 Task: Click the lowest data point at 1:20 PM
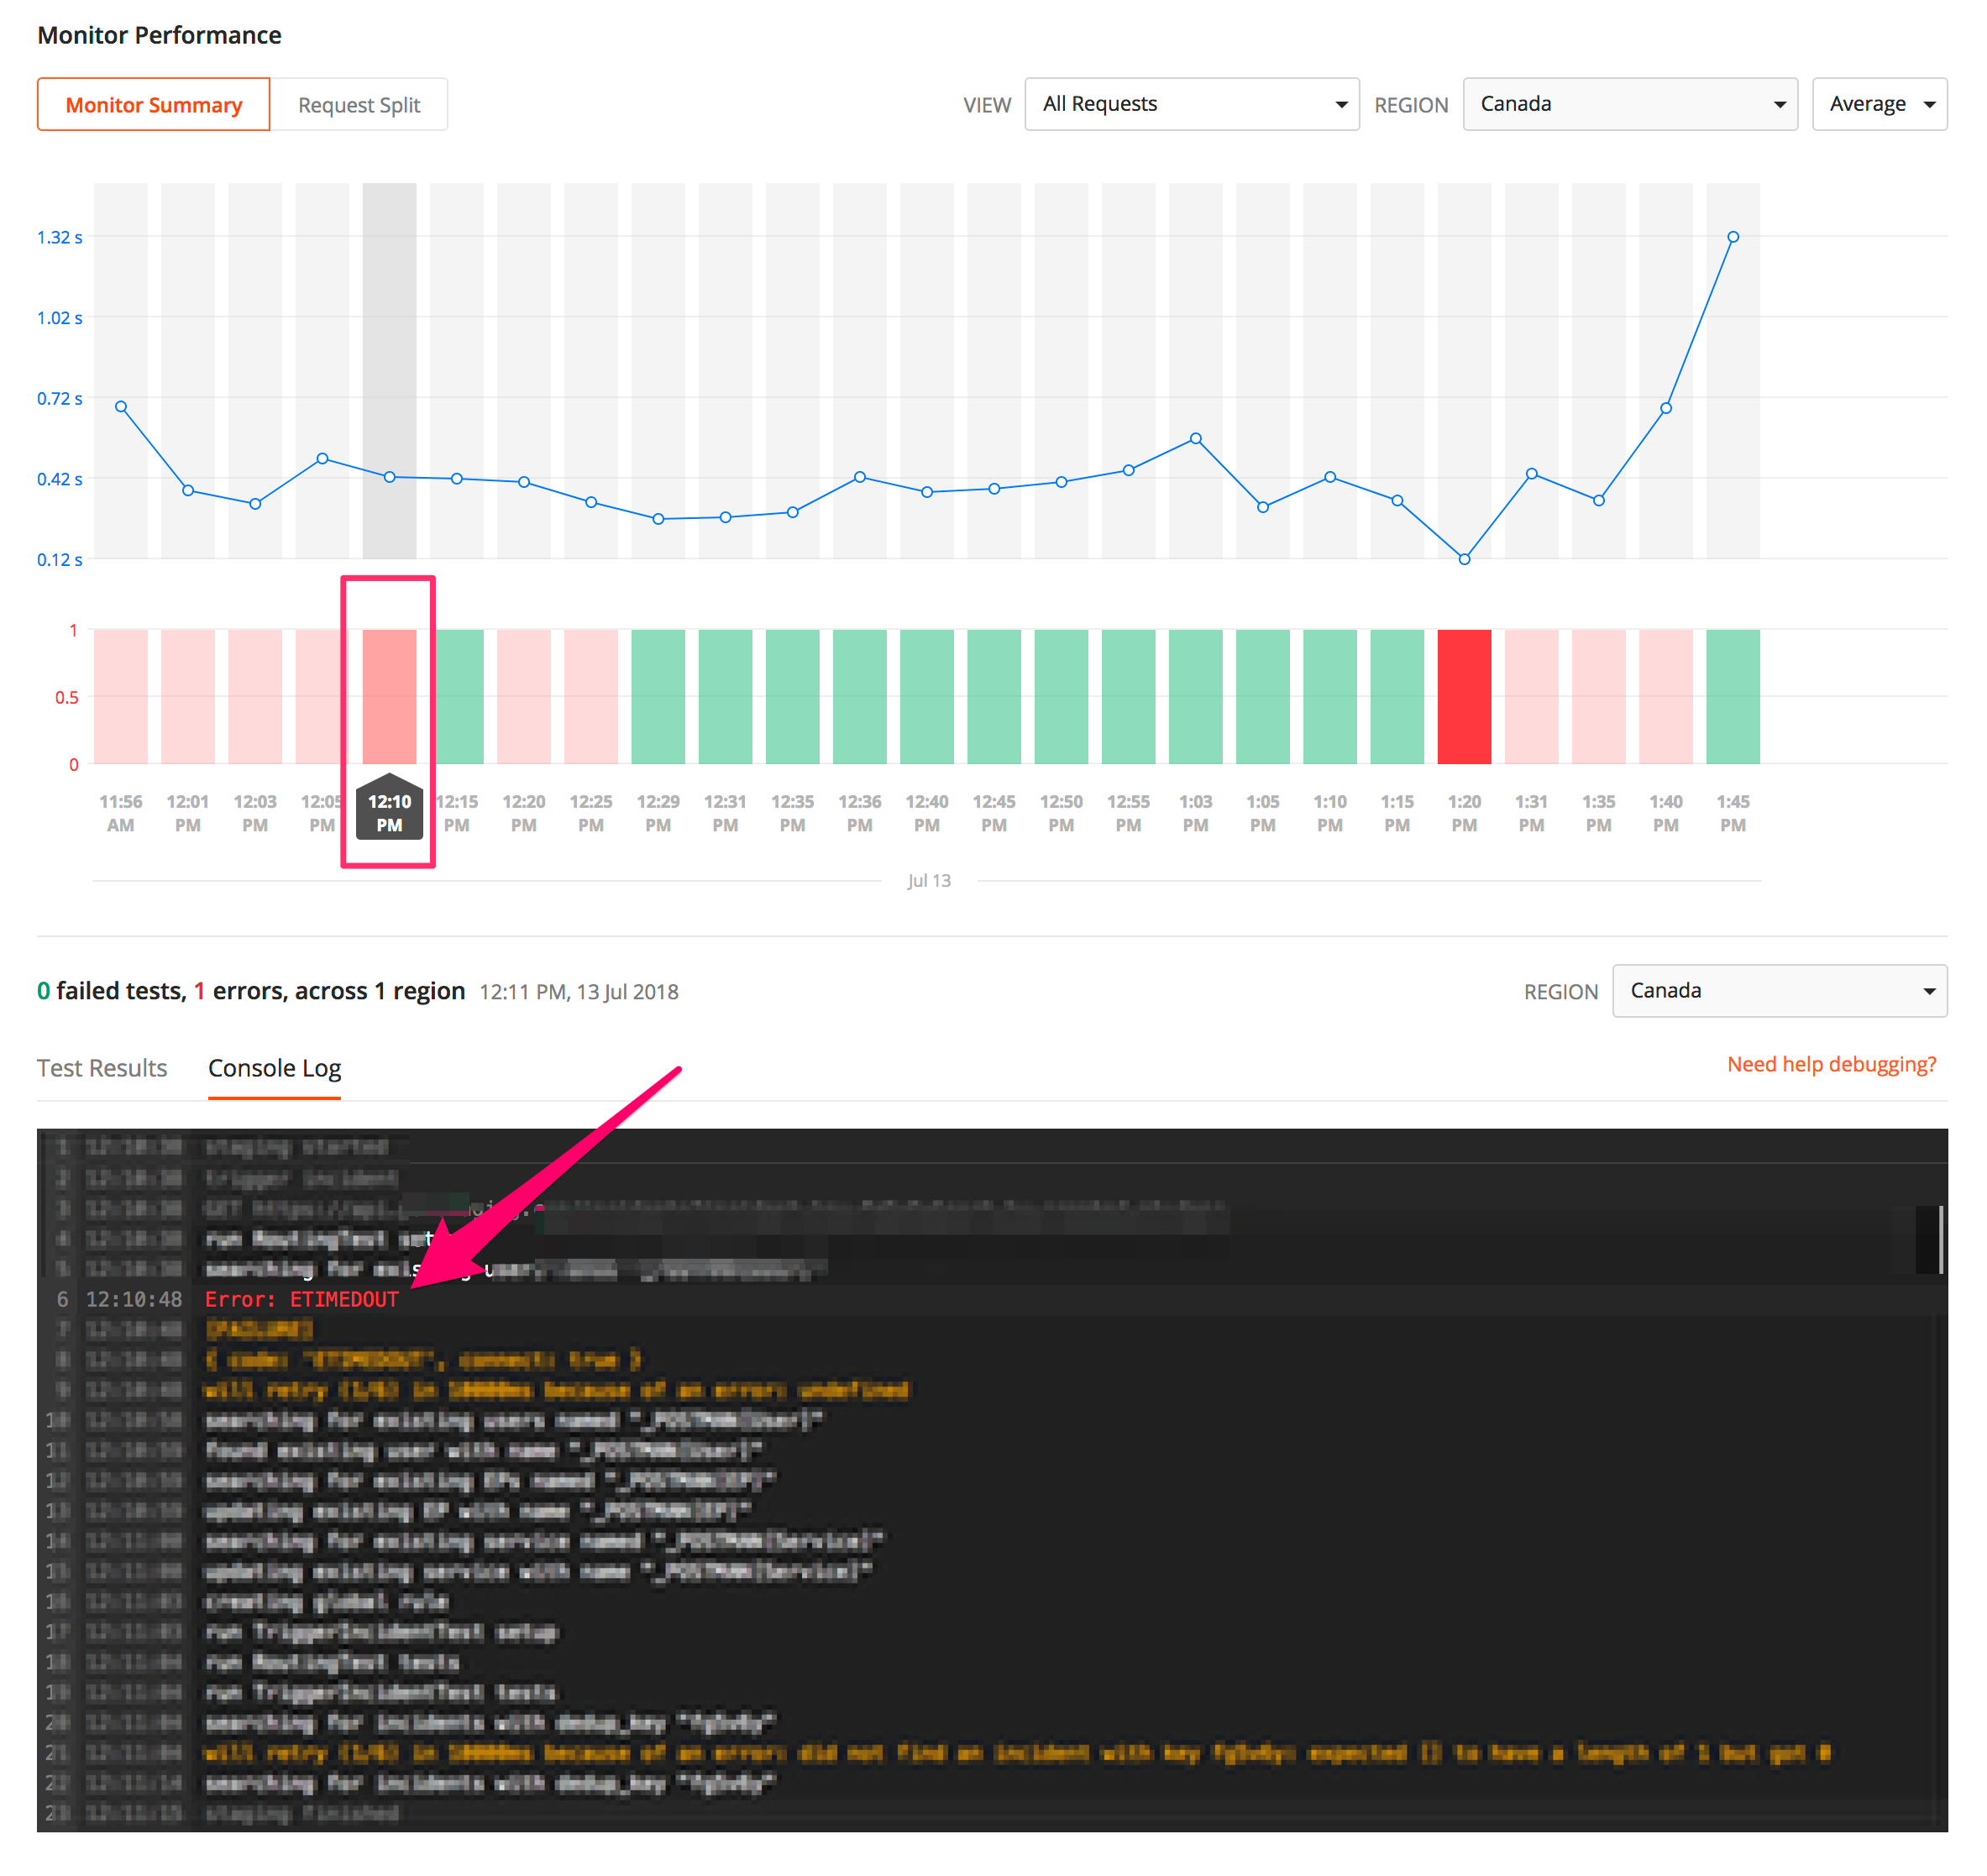click(x=1463, y=559)
